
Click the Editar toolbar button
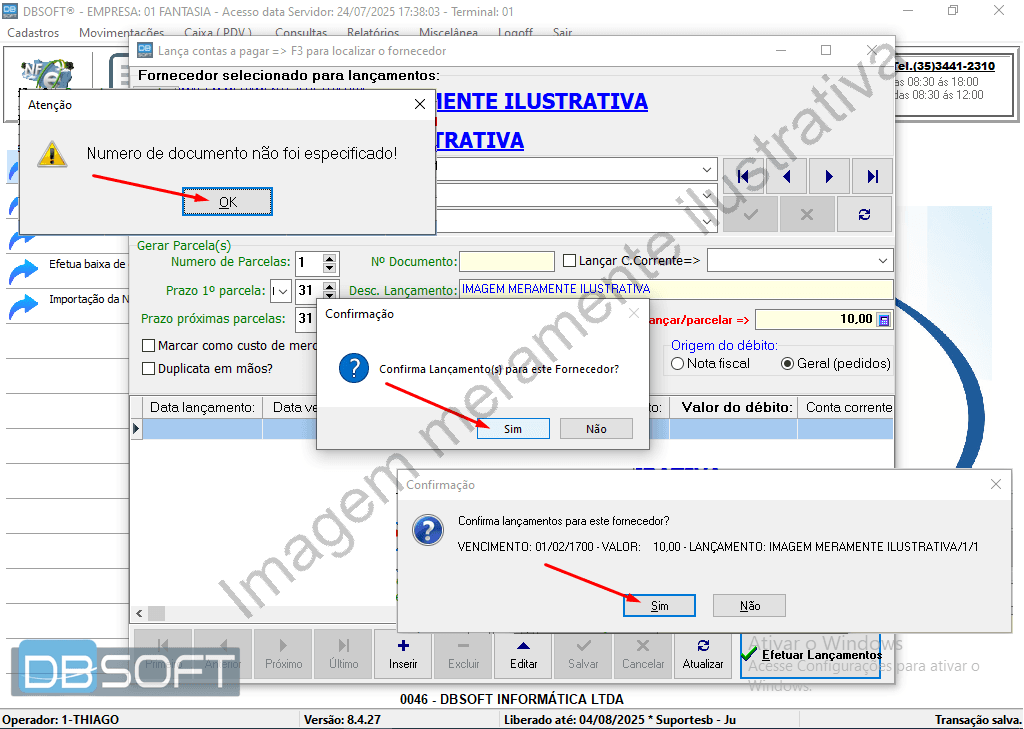point(523,654)
